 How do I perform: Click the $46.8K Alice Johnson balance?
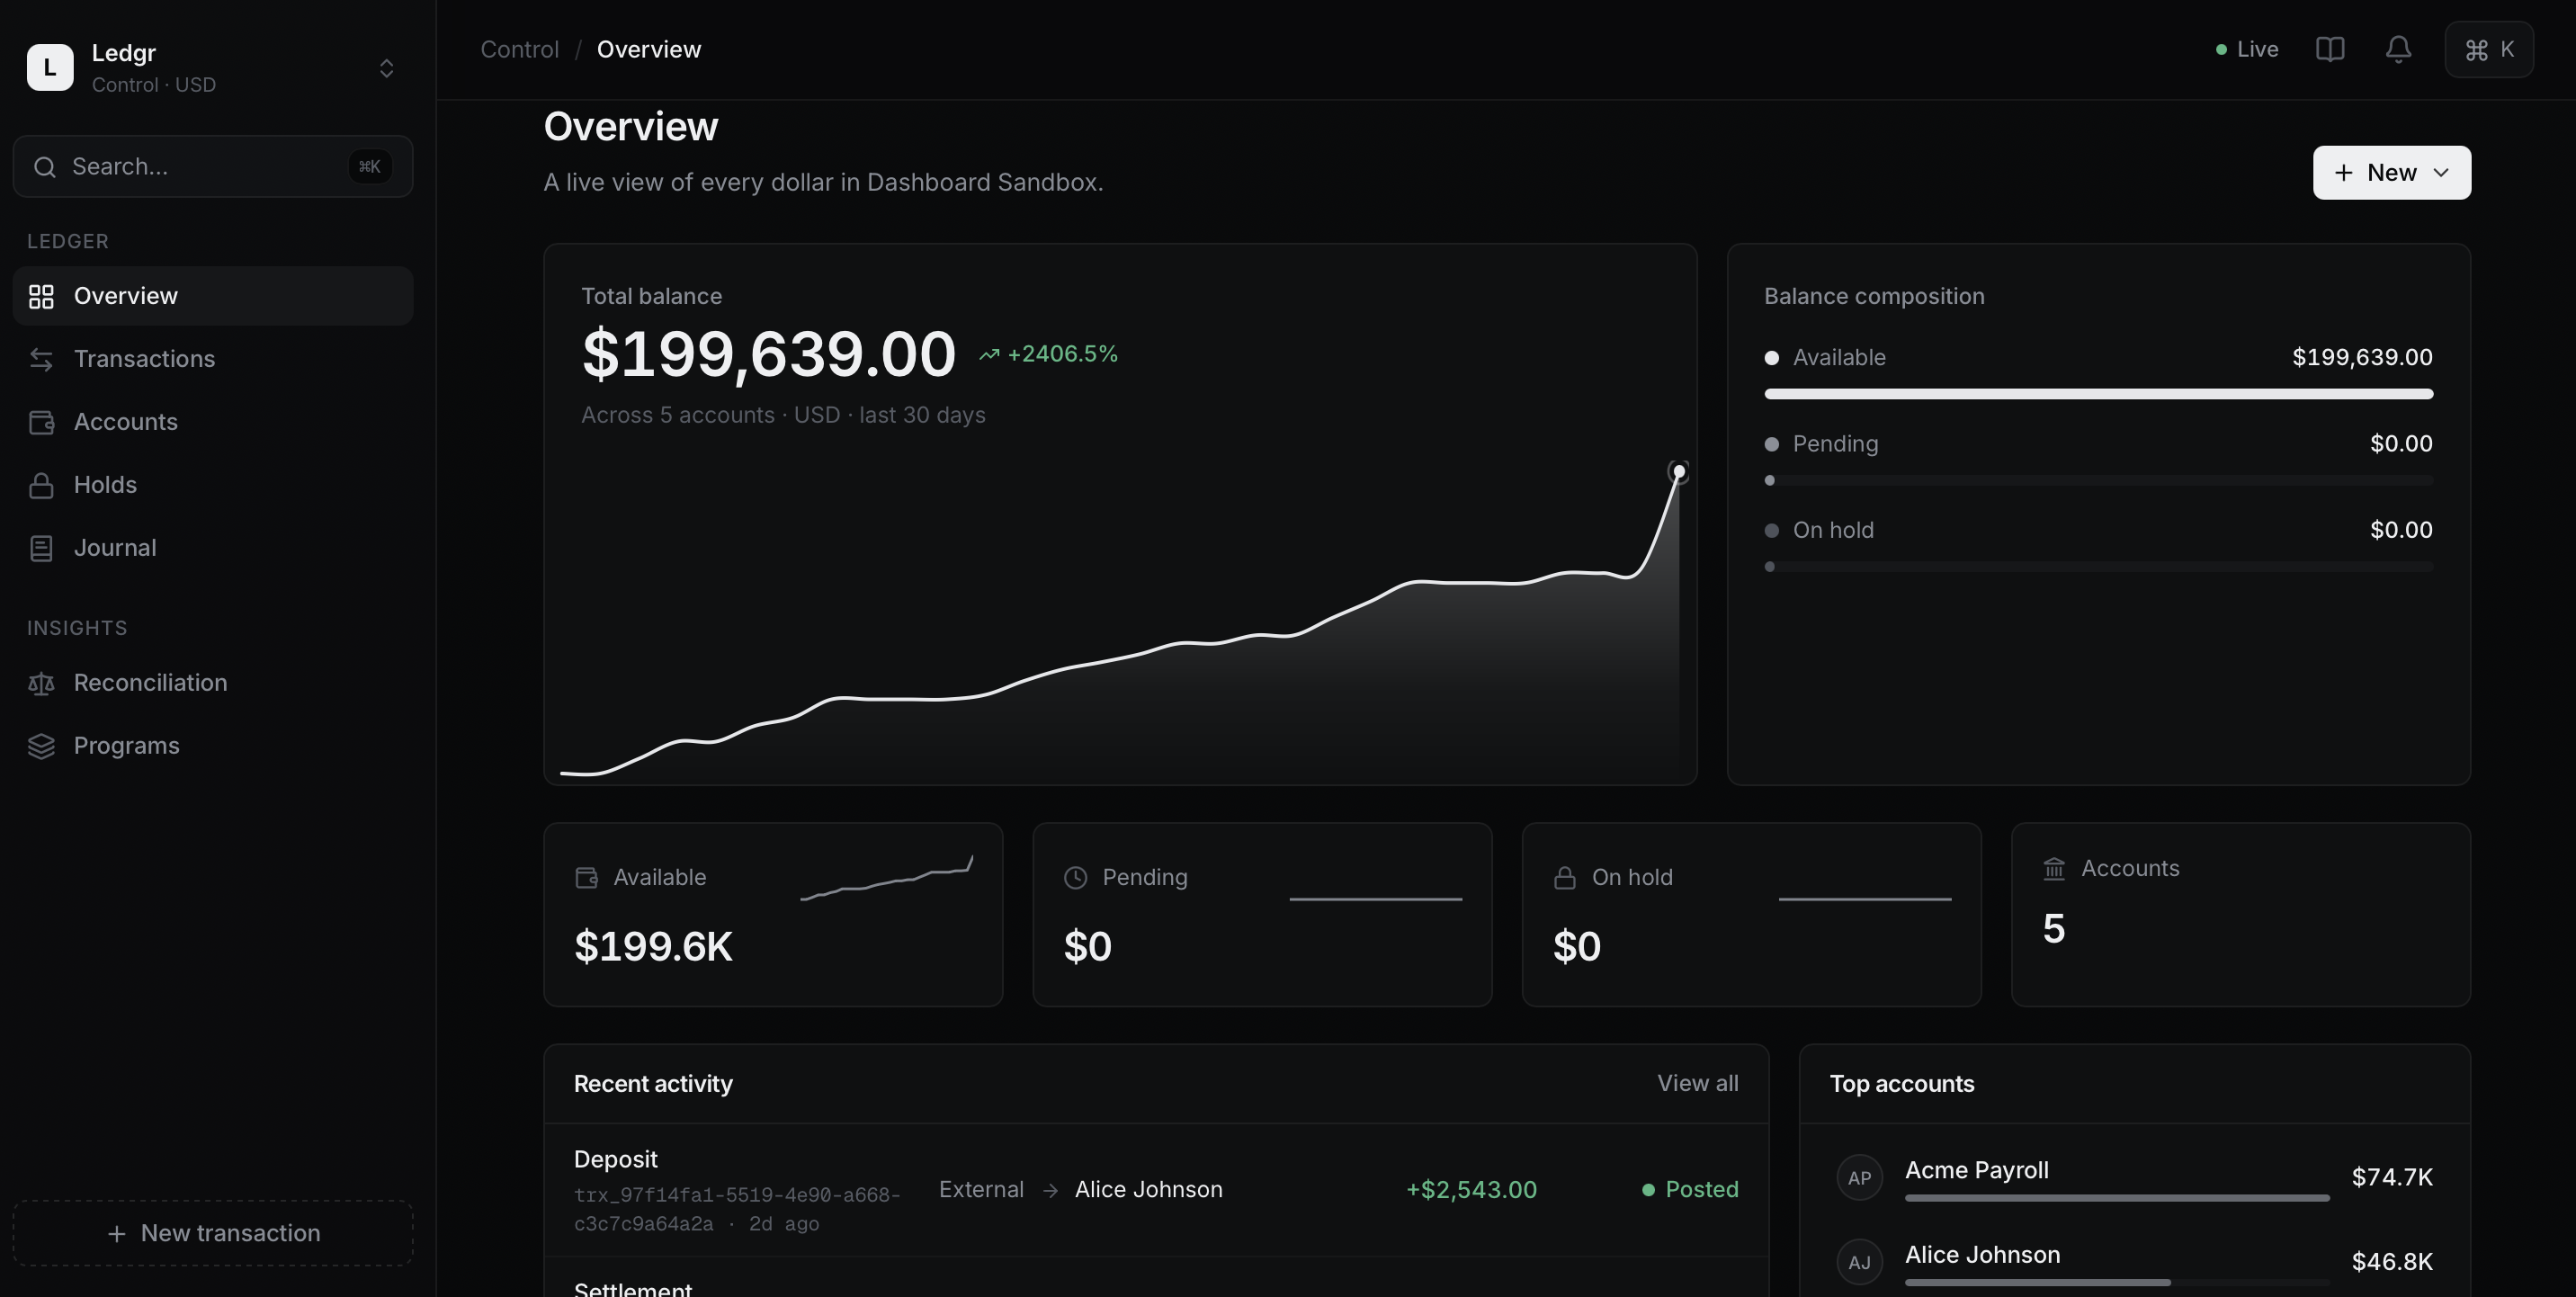click(x=2391, y=1263)
